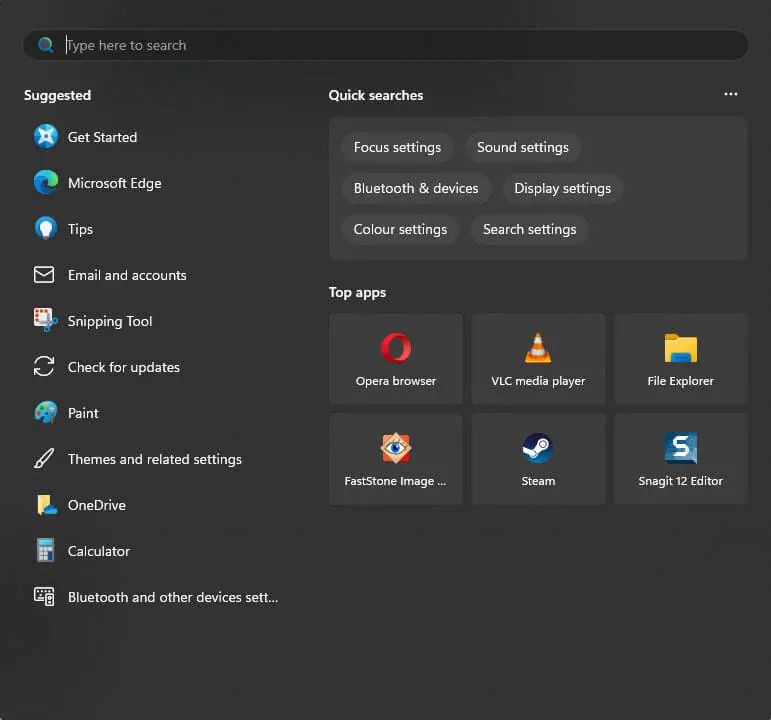Click the Check for updates refresh icon

pos(44,366)
